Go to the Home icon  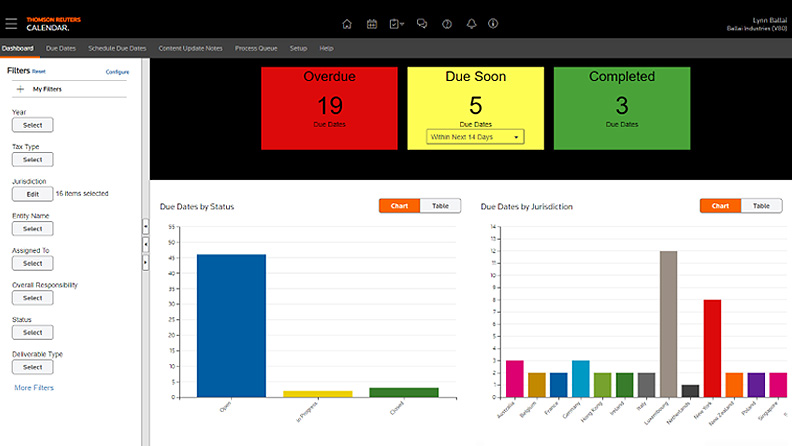(347, 24)
